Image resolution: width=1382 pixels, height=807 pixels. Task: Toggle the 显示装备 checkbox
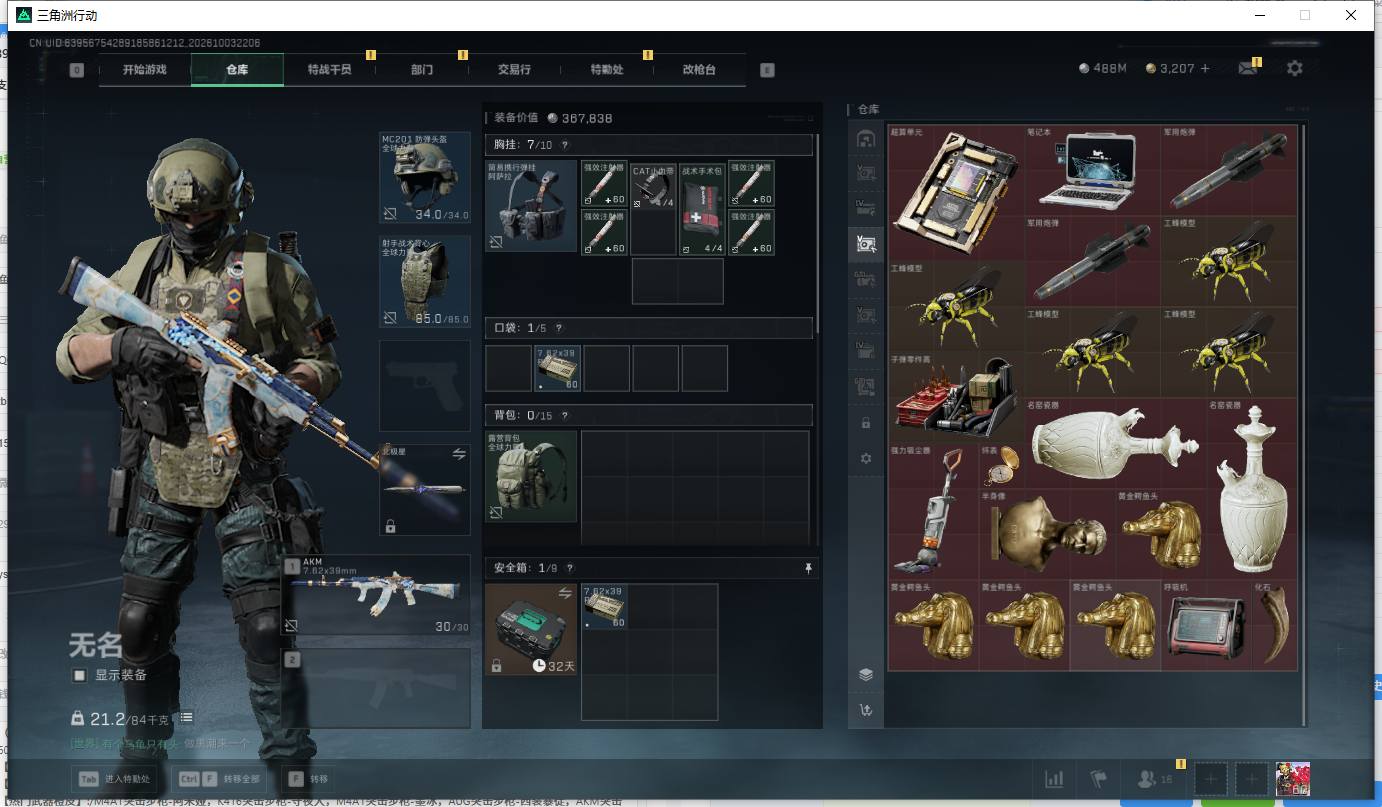[x=80, y=675]
